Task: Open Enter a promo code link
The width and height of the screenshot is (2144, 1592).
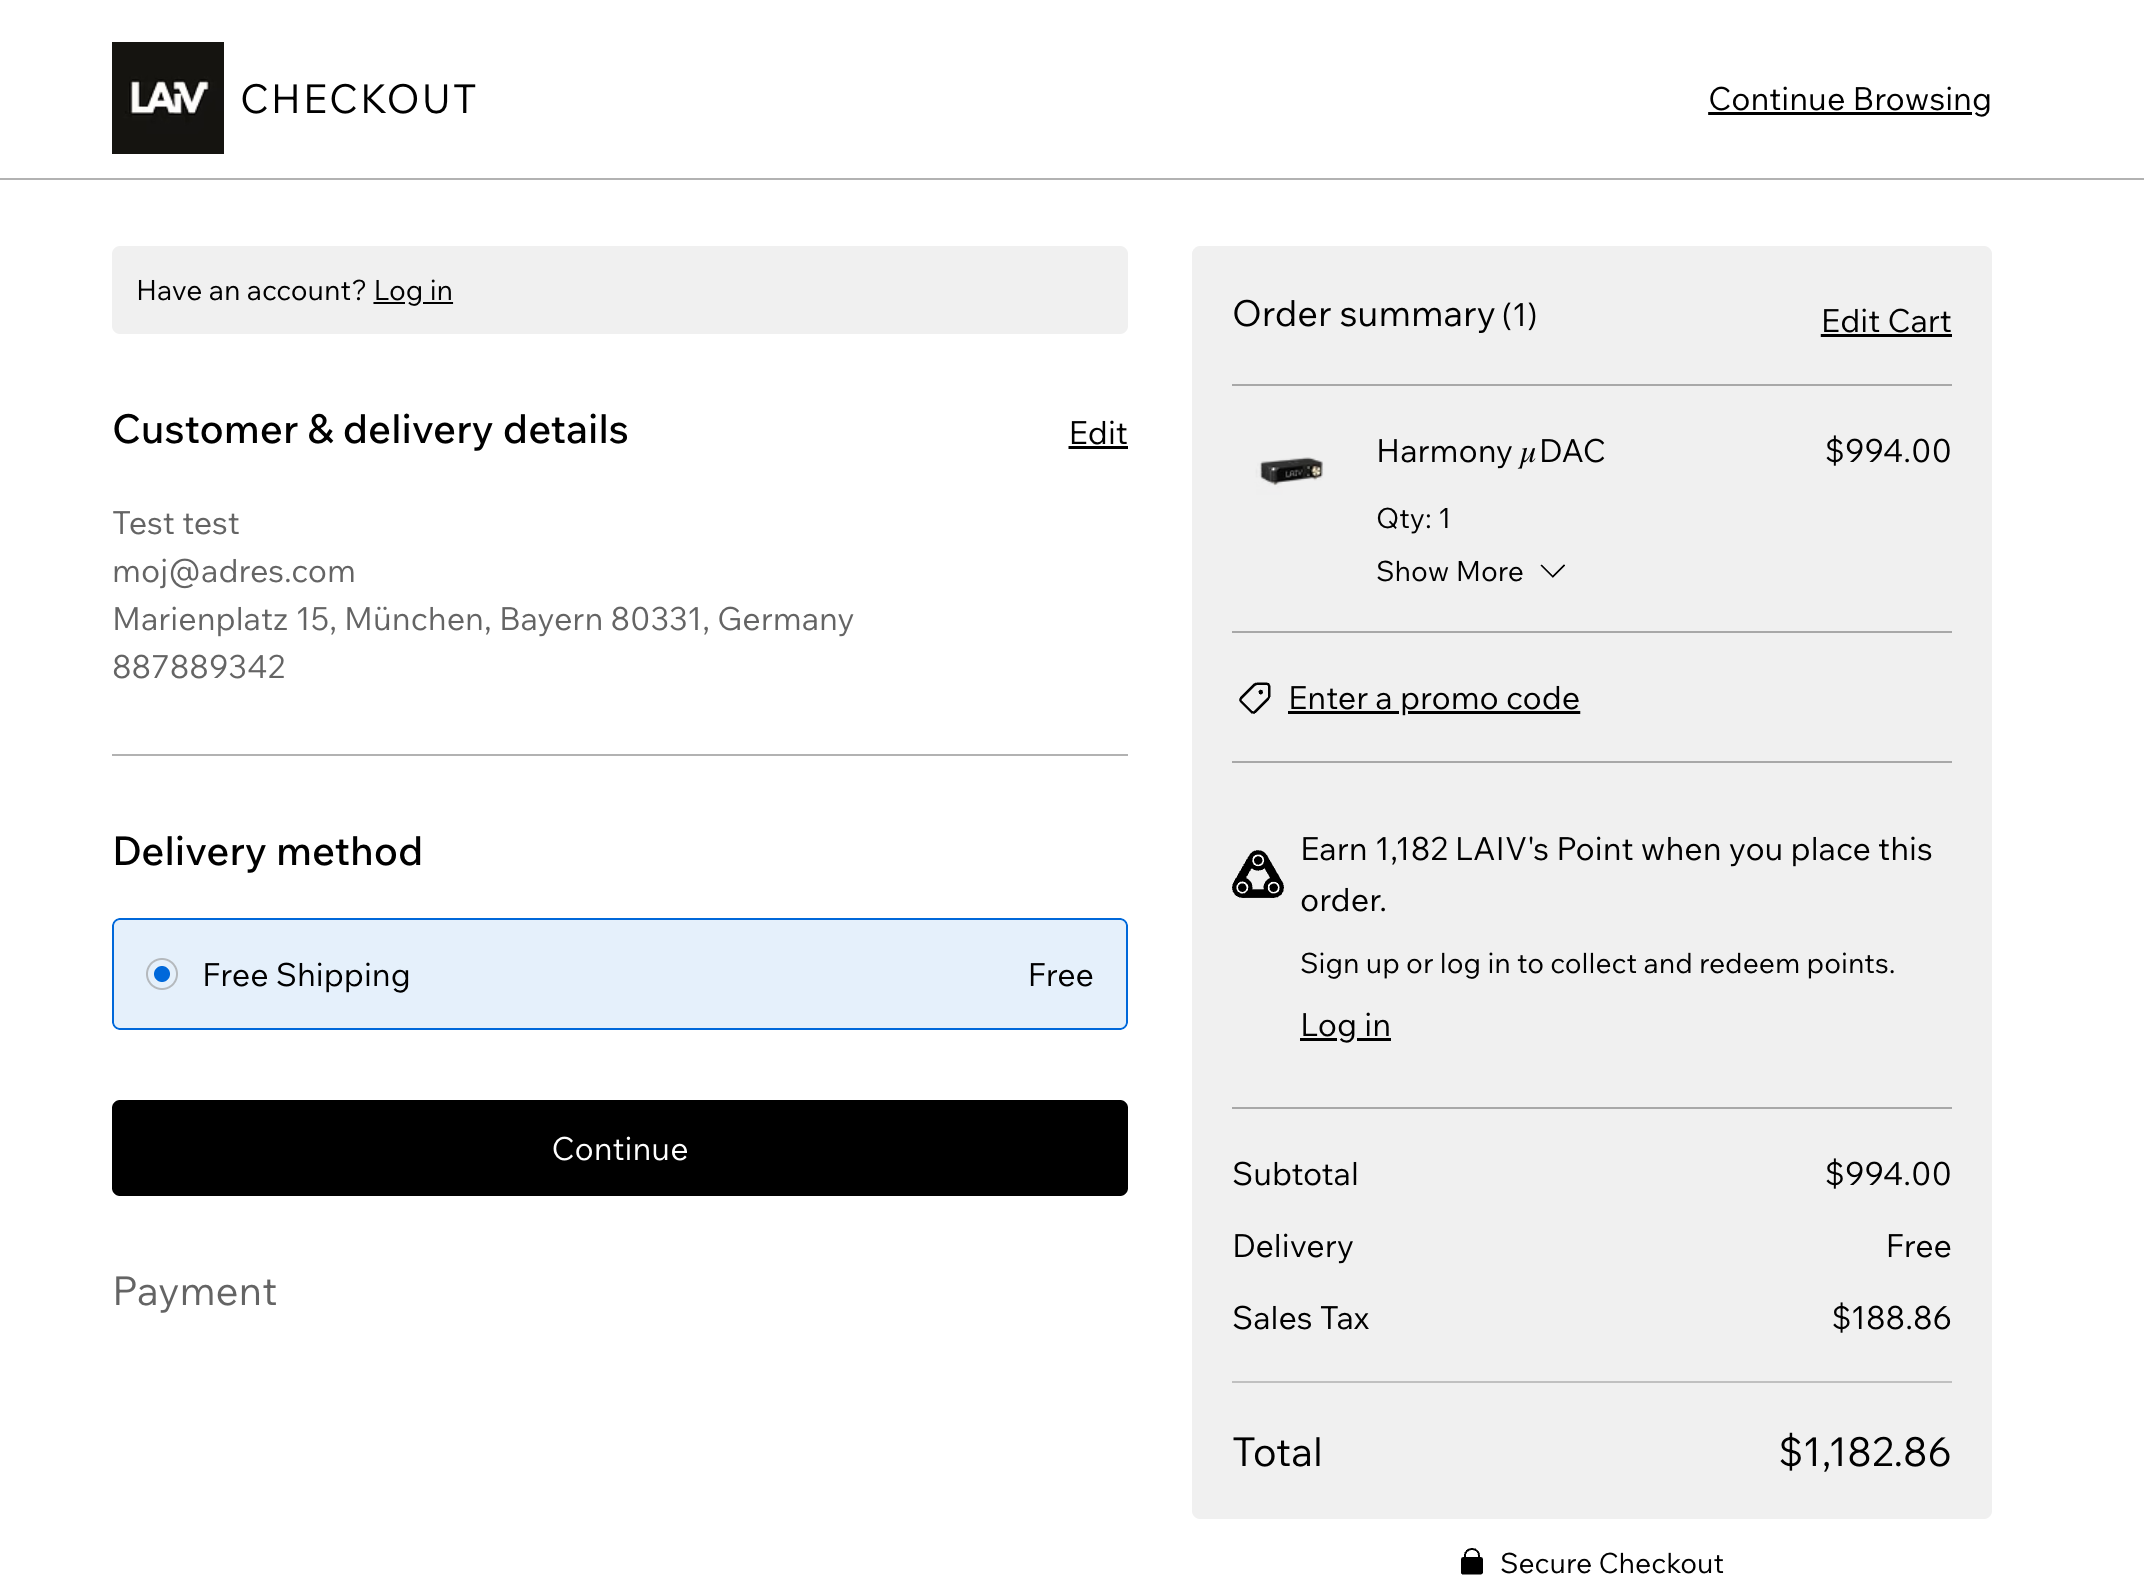Action: pyautogui.click(x=1433, y=698)
